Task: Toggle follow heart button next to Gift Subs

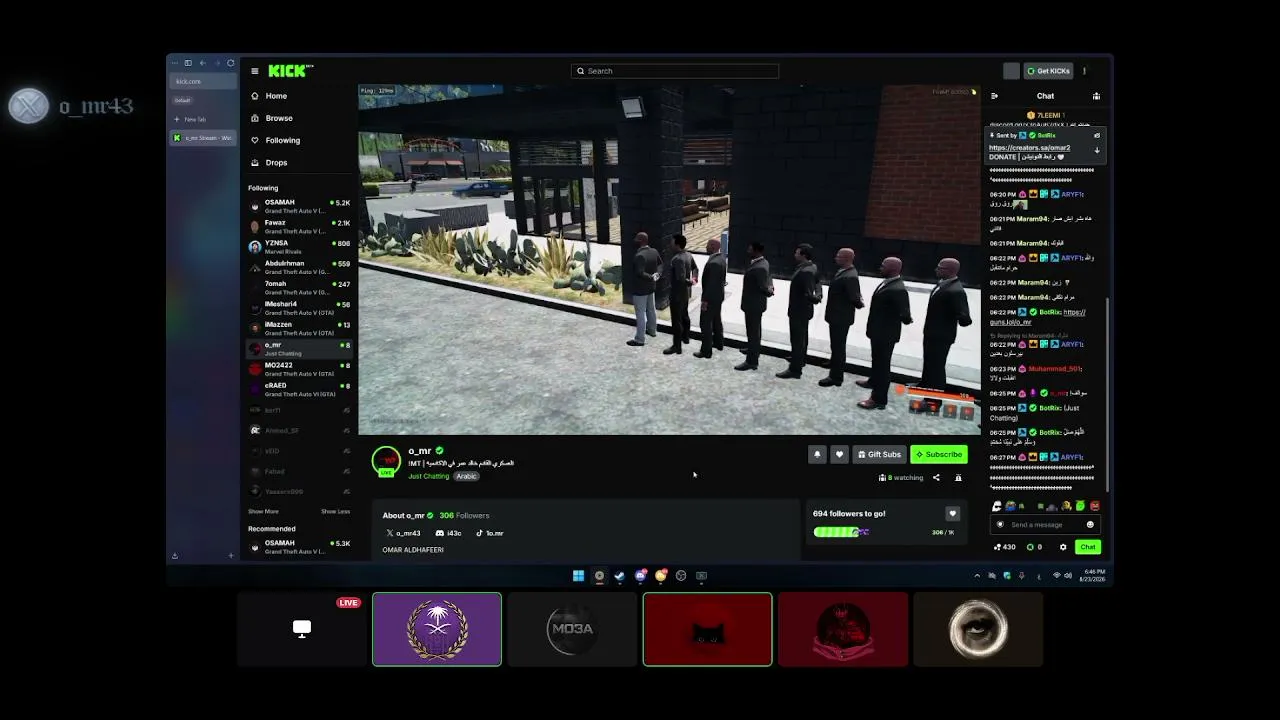Action: click(x=840, y=454)
